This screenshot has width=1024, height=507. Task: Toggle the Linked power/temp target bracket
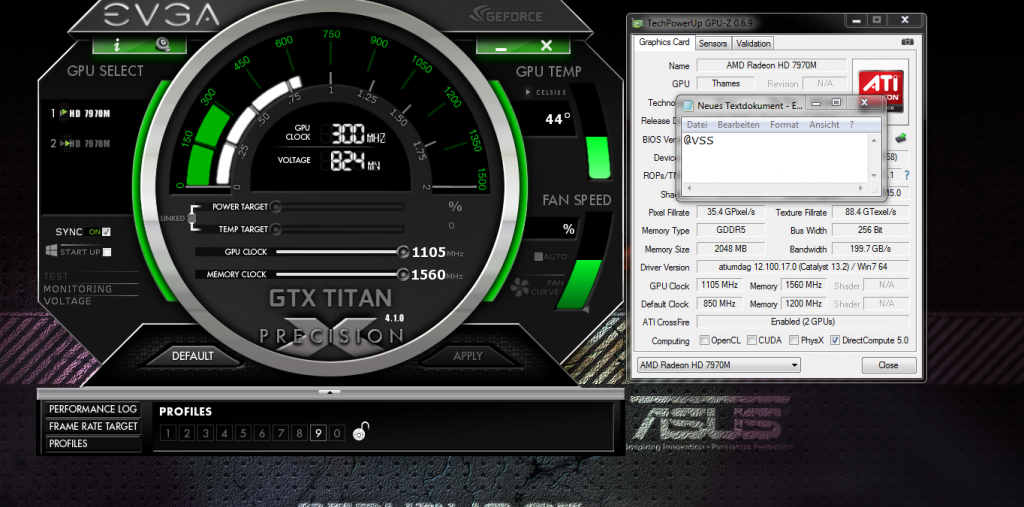click(x=192, y=218)
